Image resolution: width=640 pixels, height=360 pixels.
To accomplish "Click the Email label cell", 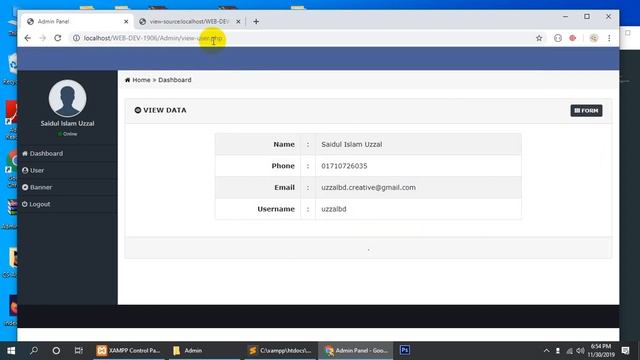I will [258, 187].
